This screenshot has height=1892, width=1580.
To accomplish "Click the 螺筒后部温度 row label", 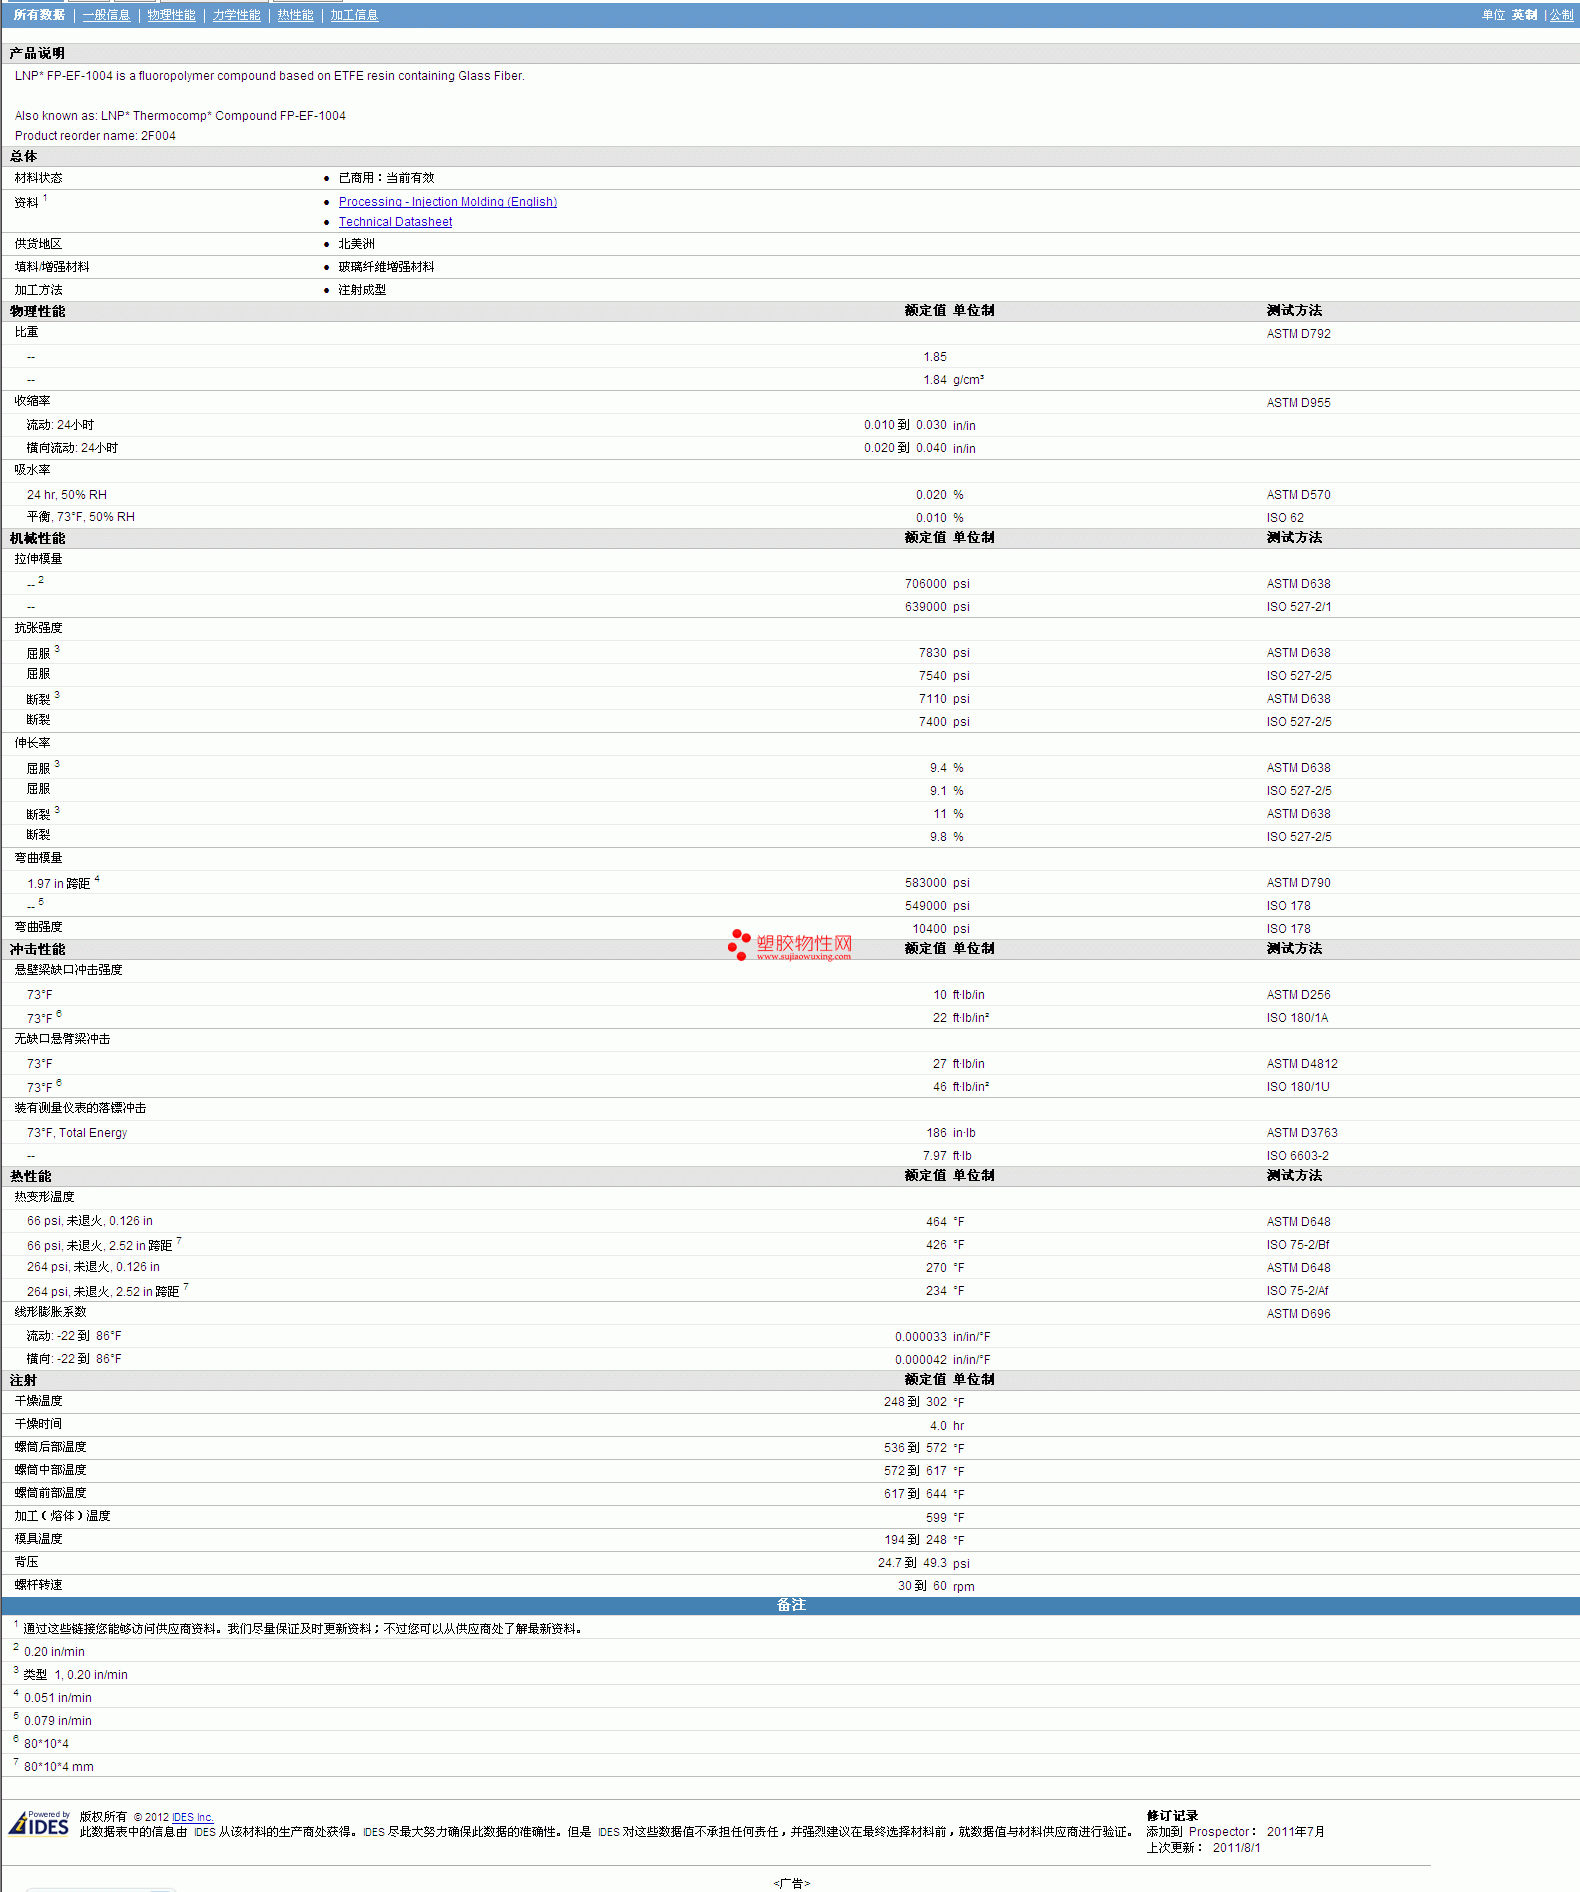I will [x=50, y=1447].
